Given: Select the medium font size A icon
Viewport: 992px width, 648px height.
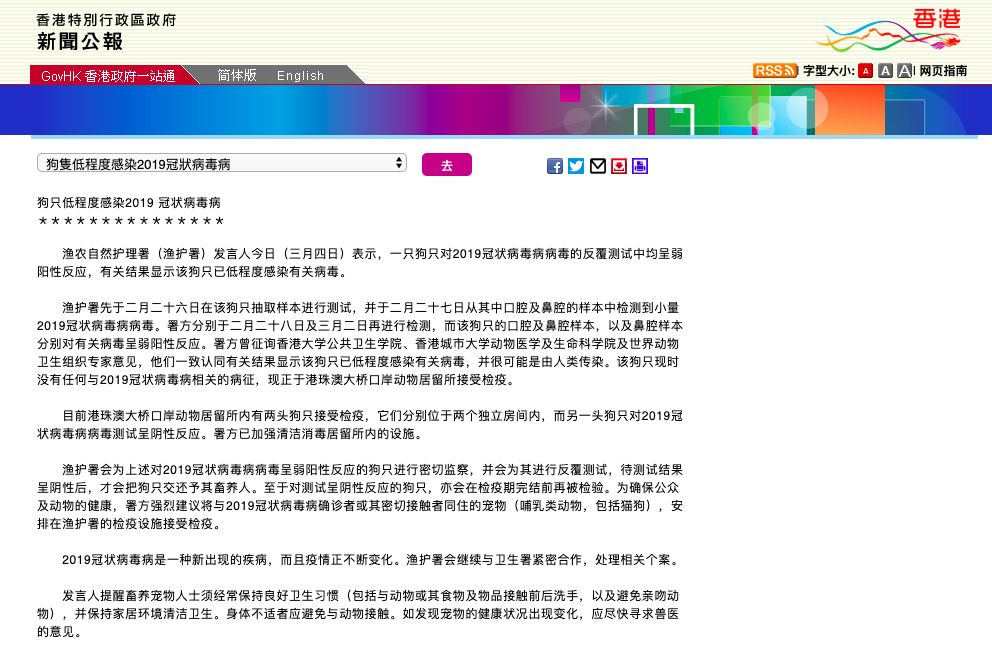Looking at the screenshot, I should coord(886,70).
